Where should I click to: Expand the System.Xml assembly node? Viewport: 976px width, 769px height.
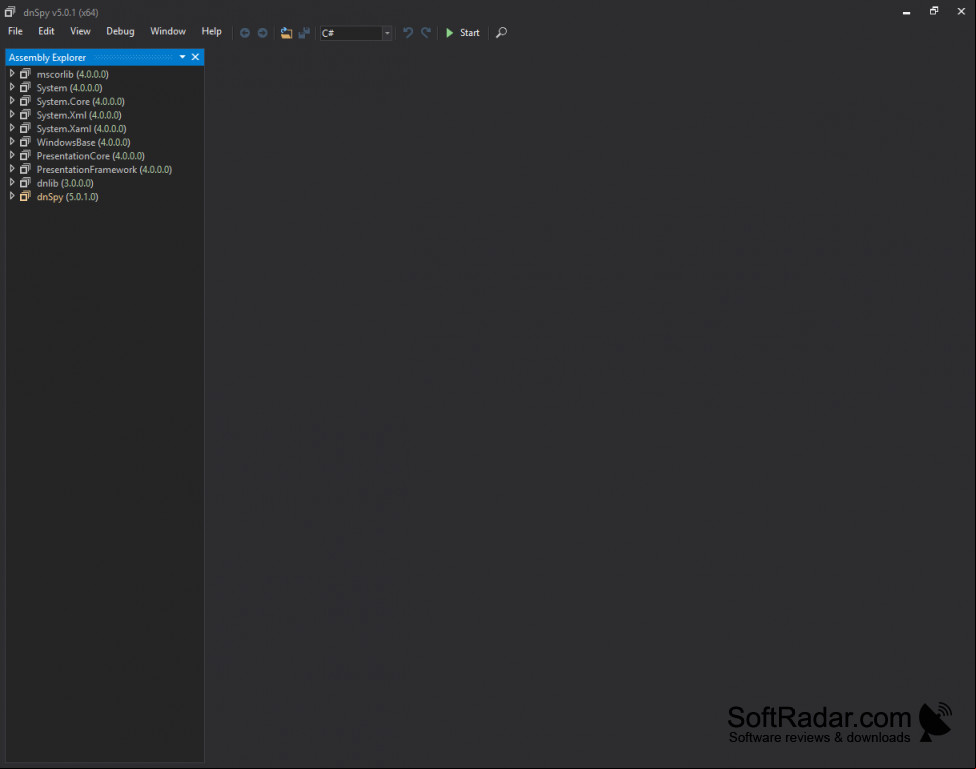(x=12, y=115)
